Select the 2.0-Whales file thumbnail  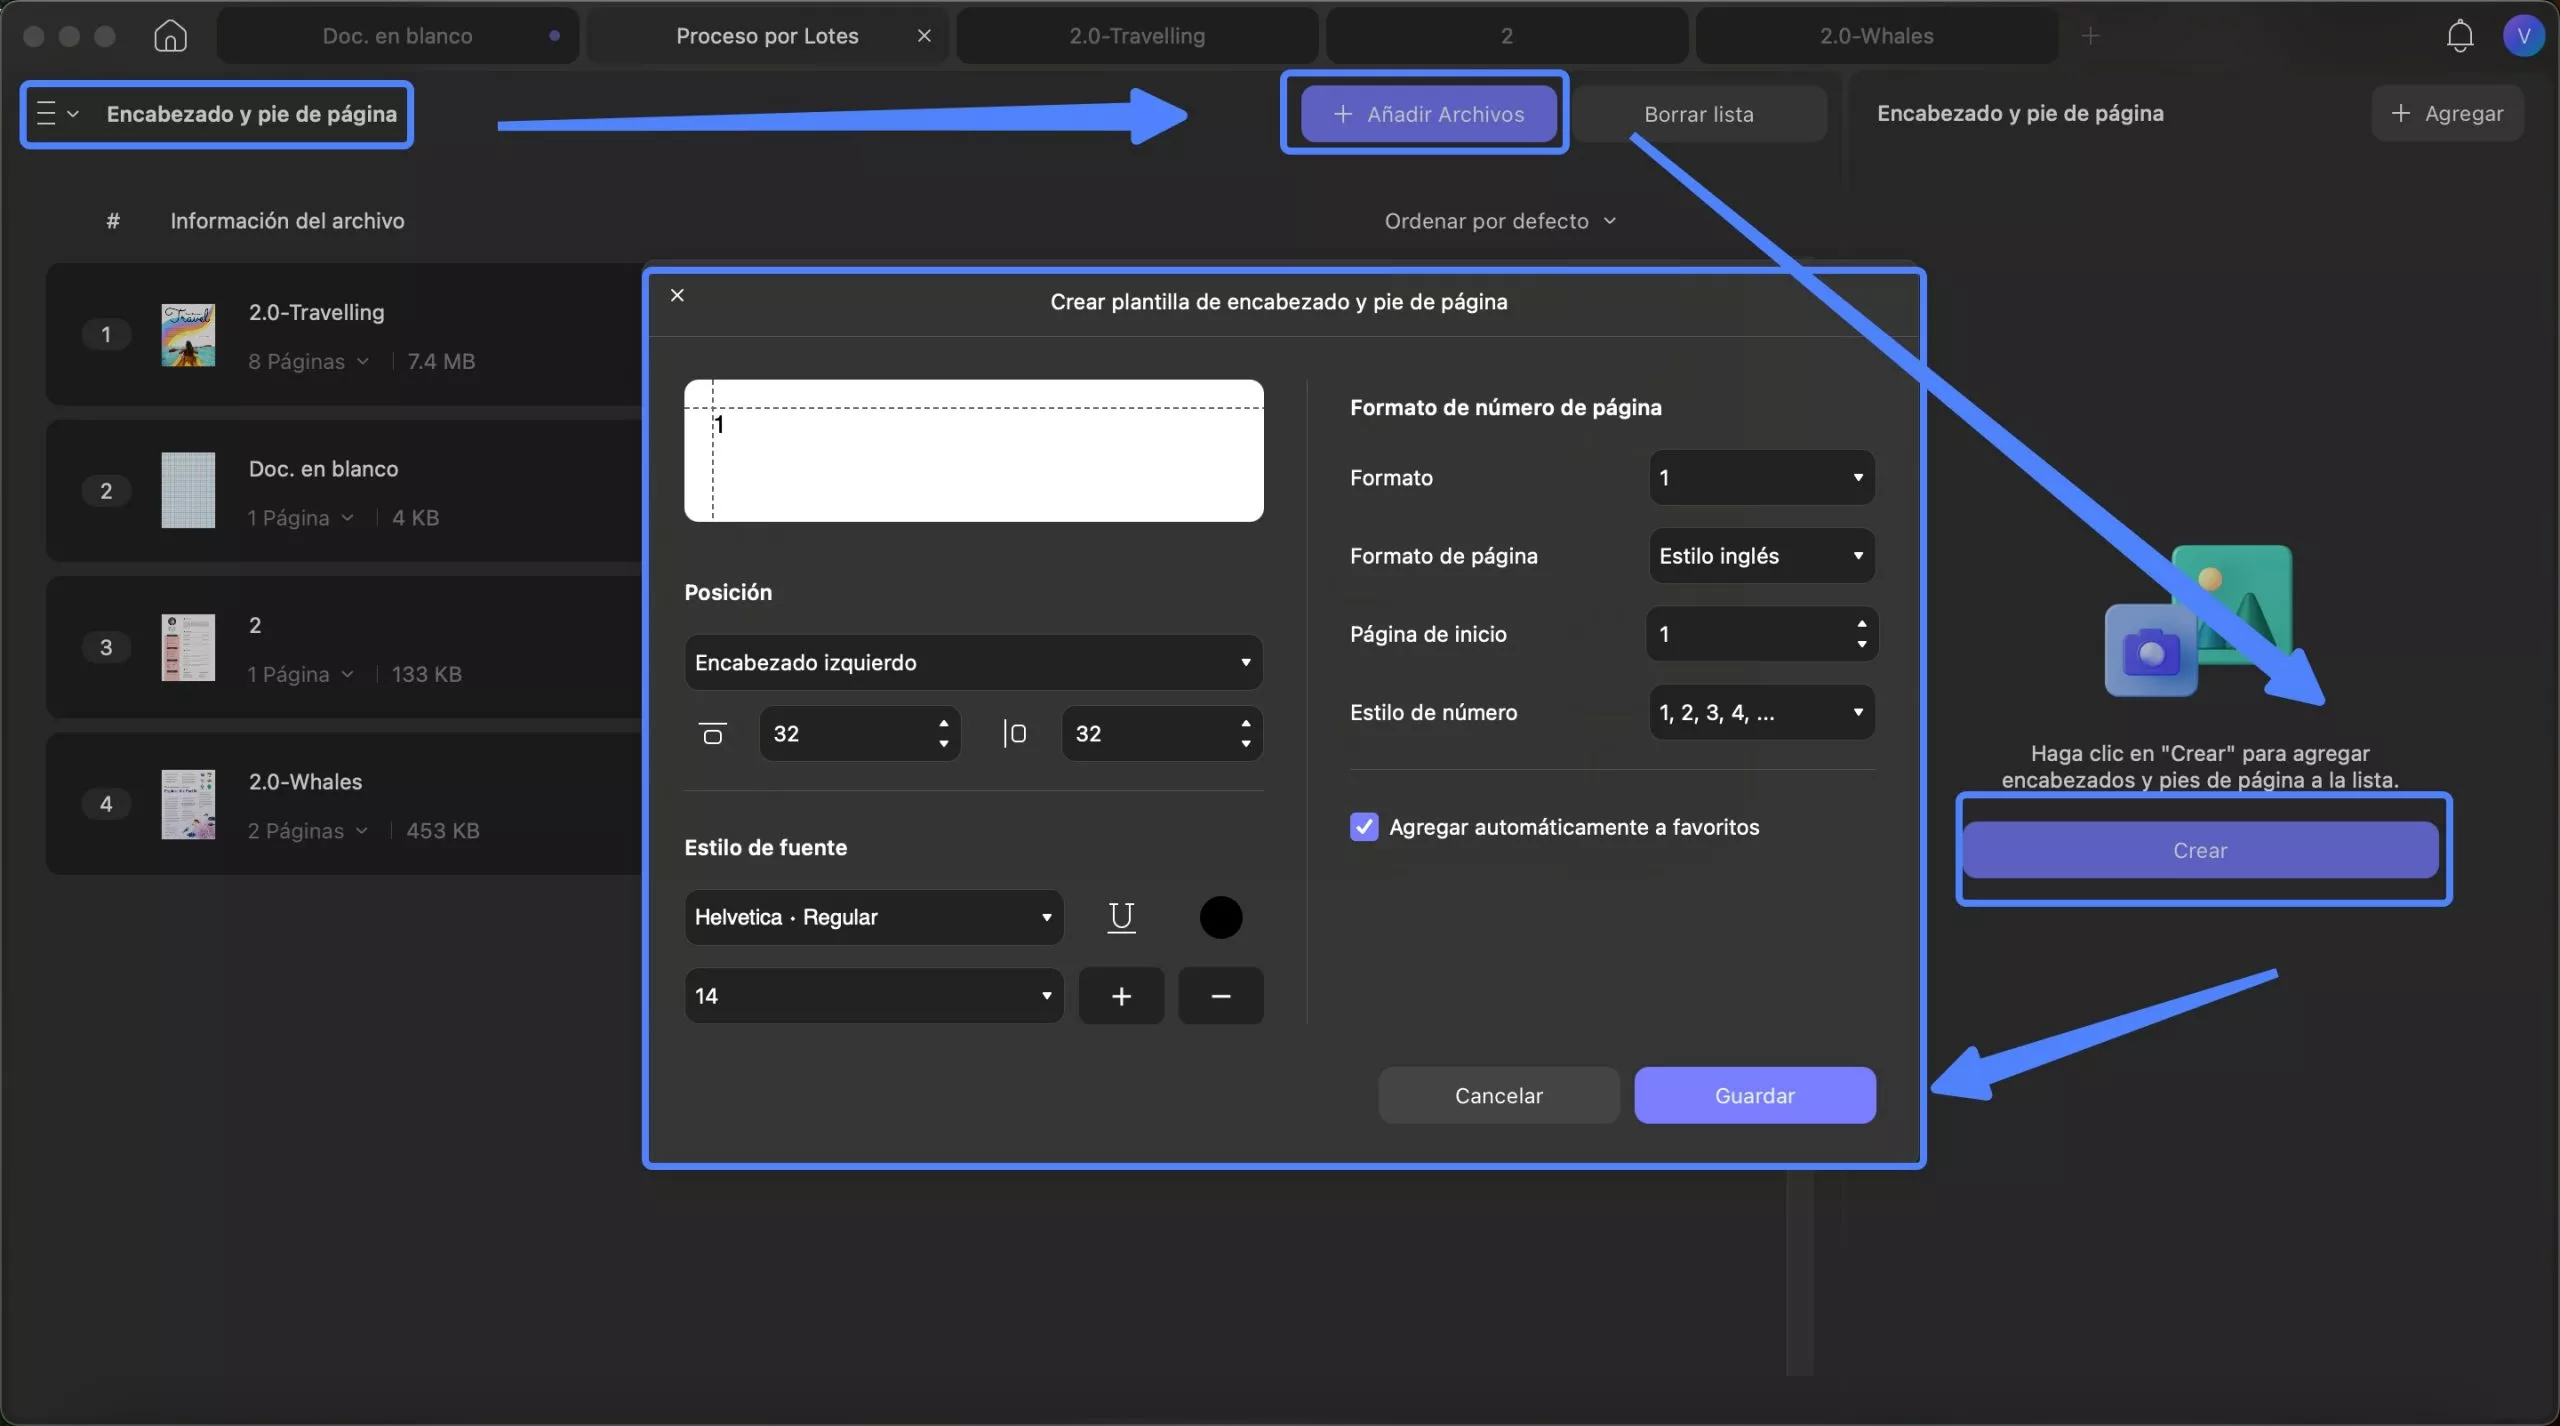click(x=188, y=804)
